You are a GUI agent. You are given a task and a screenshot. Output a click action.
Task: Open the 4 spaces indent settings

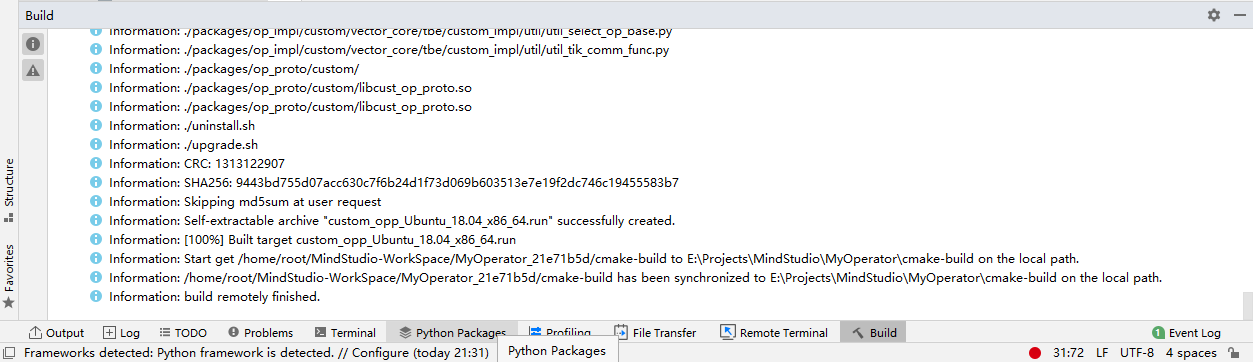tap(1191, 353)
